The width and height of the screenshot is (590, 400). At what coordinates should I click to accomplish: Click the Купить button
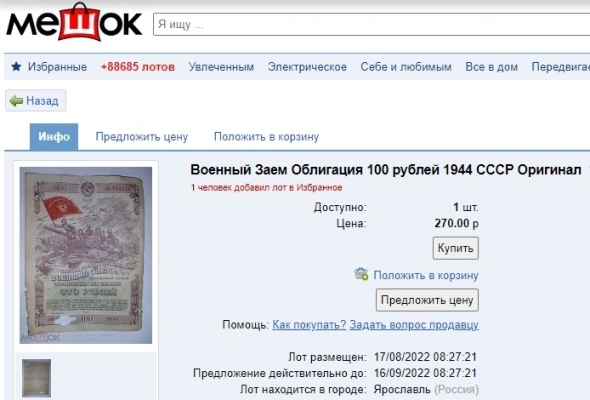pyautogui.click(x=456, y=248)
